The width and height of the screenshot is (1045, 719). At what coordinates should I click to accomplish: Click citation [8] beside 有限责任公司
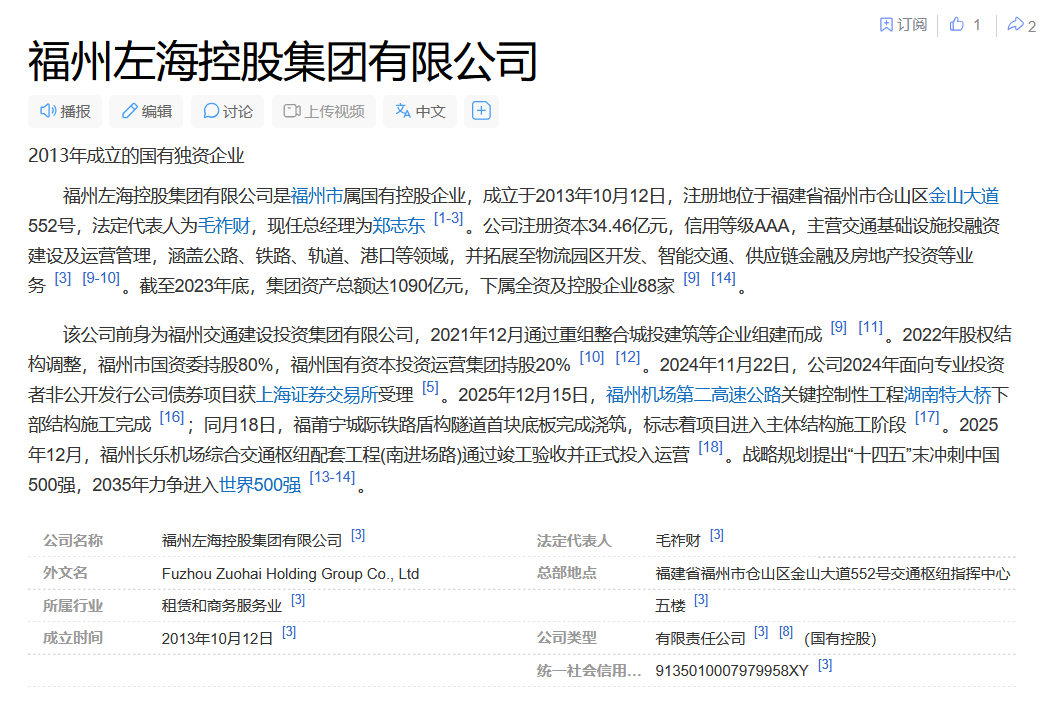point(786,632)
